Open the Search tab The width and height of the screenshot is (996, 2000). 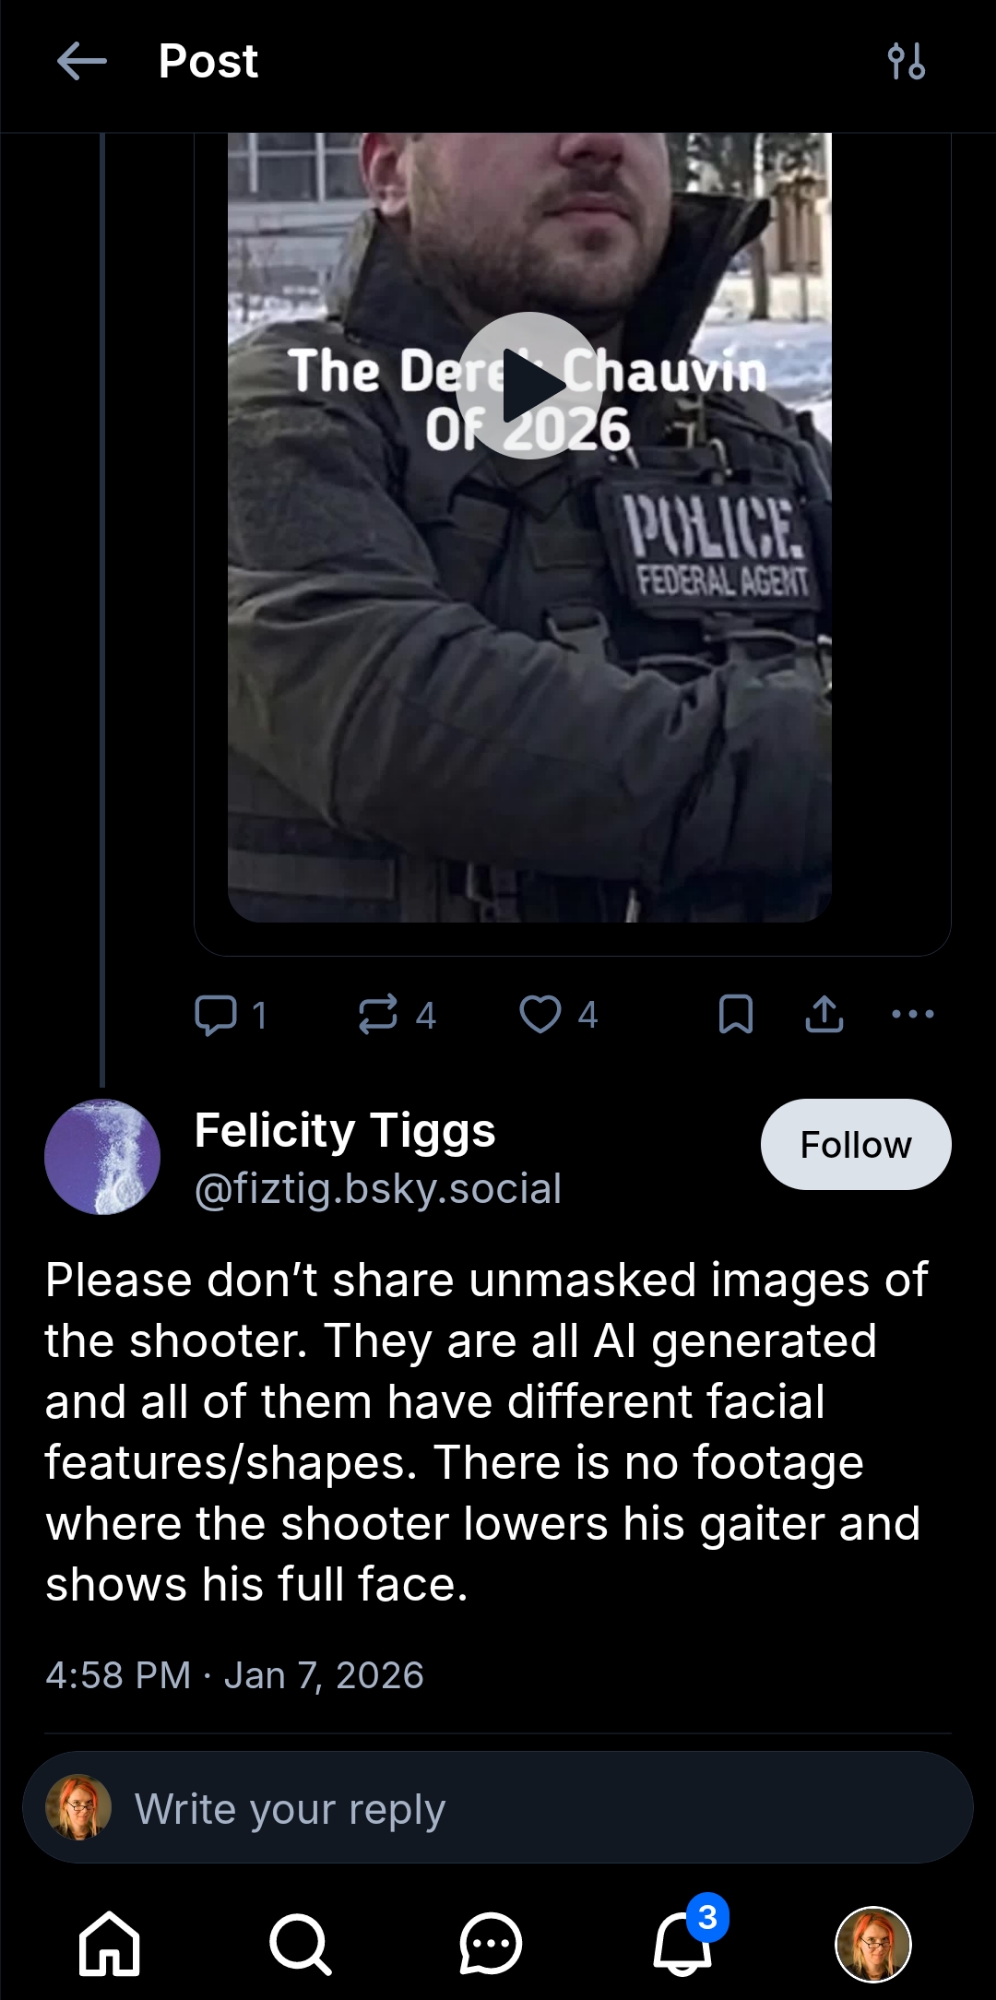tap(300, 1944)
